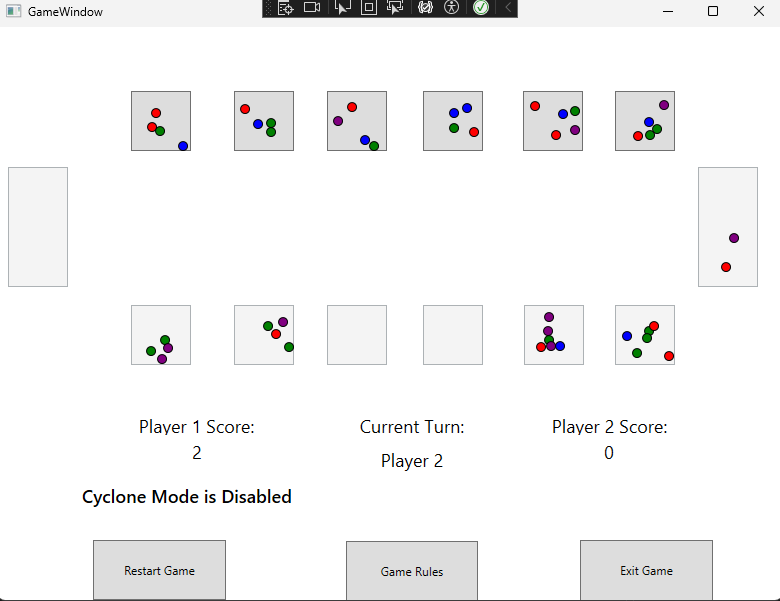Select the first empty bottom-row pit

pos(357,335)
